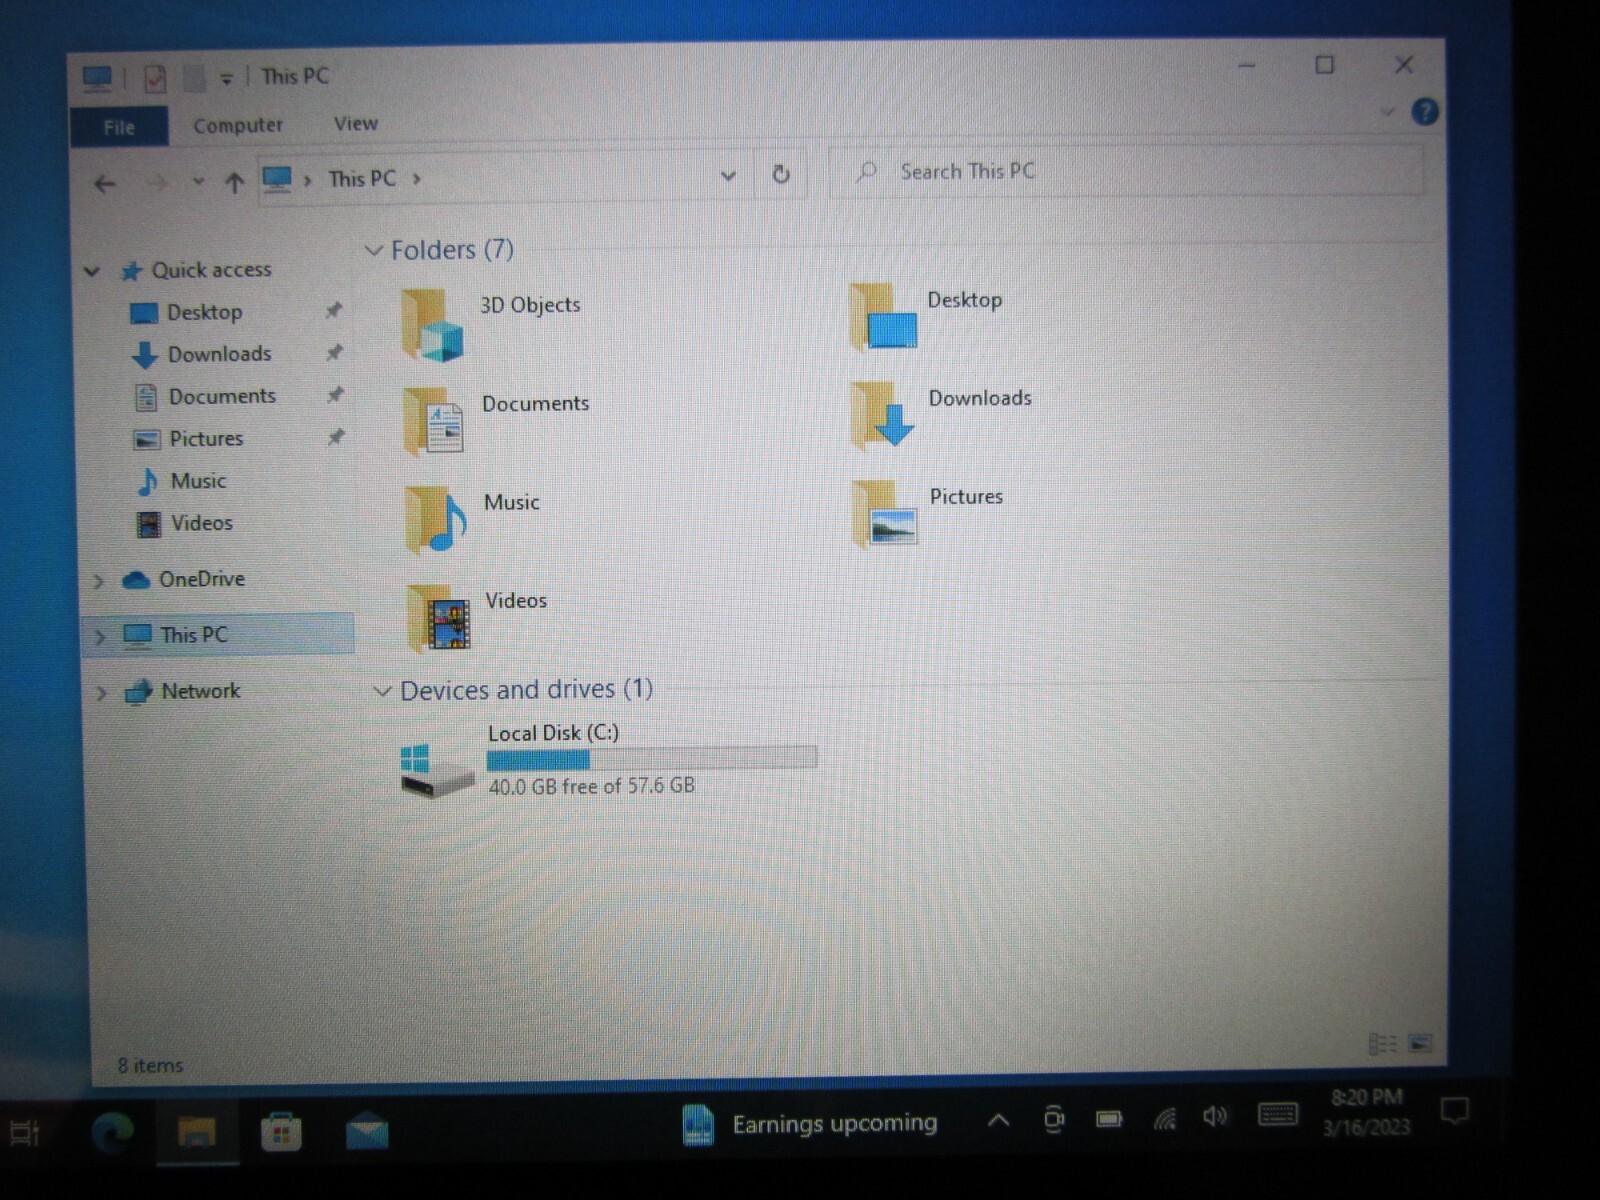The height and width of the screenshot is (1200, 1600).
Task: Collapse the Quick access tree node
Action: pos(92,272)
